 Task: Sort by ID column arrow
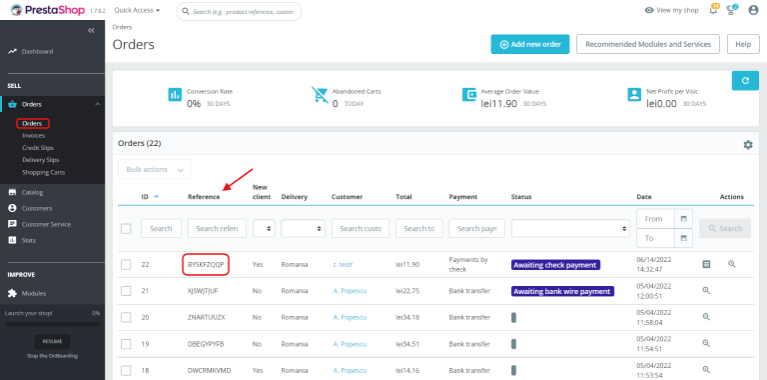(157, 197)
